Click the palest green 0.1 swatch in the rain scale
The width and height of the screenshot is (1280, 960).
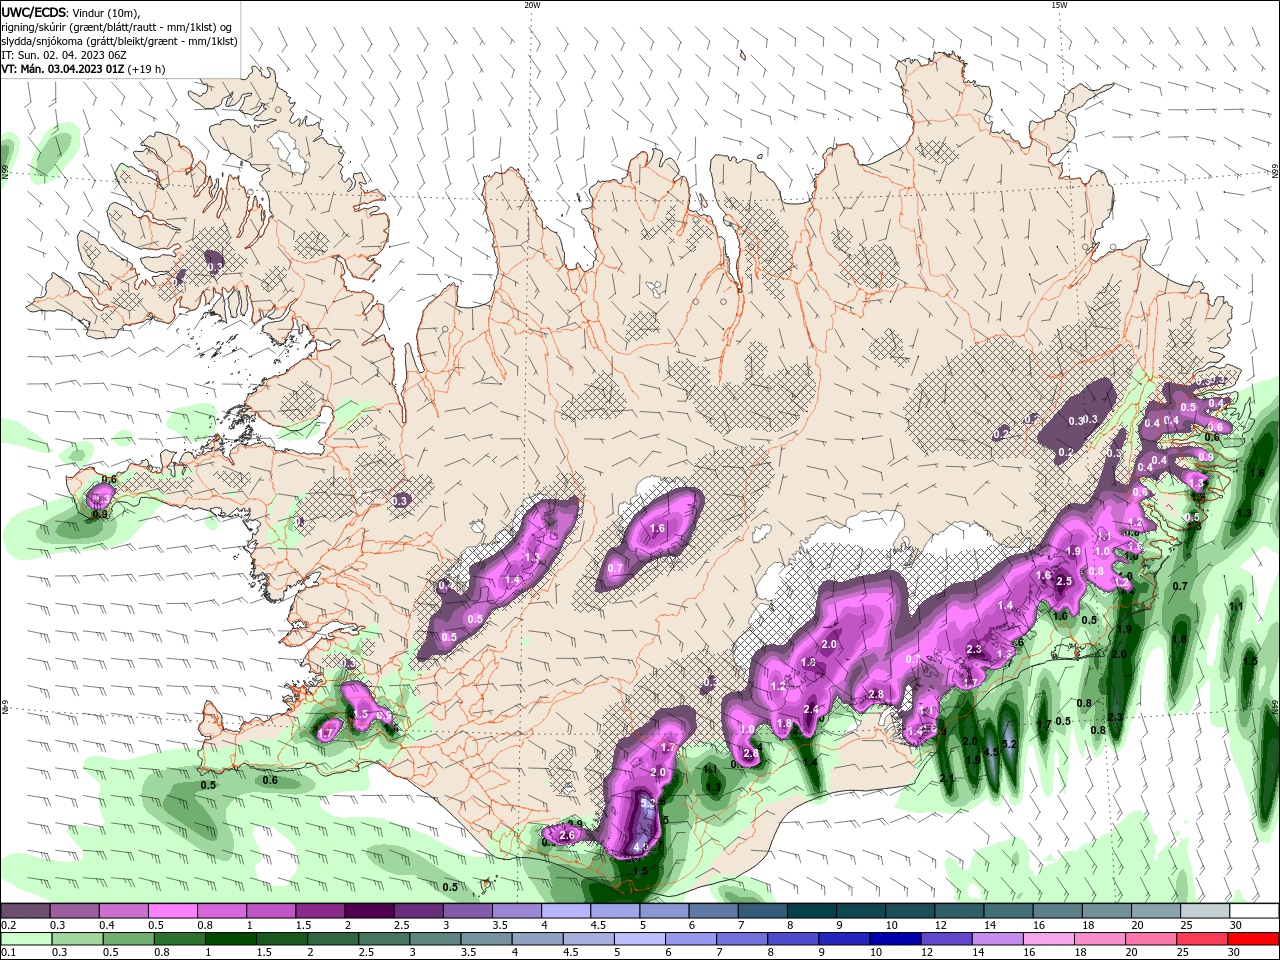(26, 939)
